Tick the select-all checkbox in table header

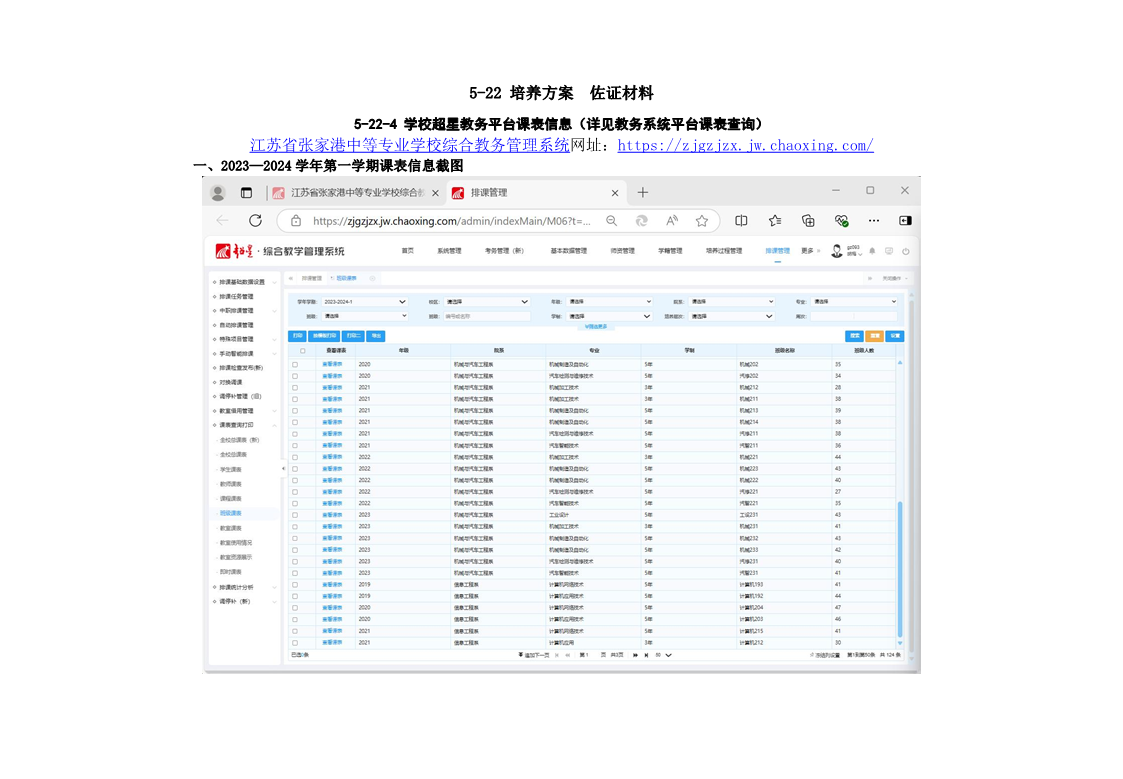pyautogui.click(x=302, y=351)
